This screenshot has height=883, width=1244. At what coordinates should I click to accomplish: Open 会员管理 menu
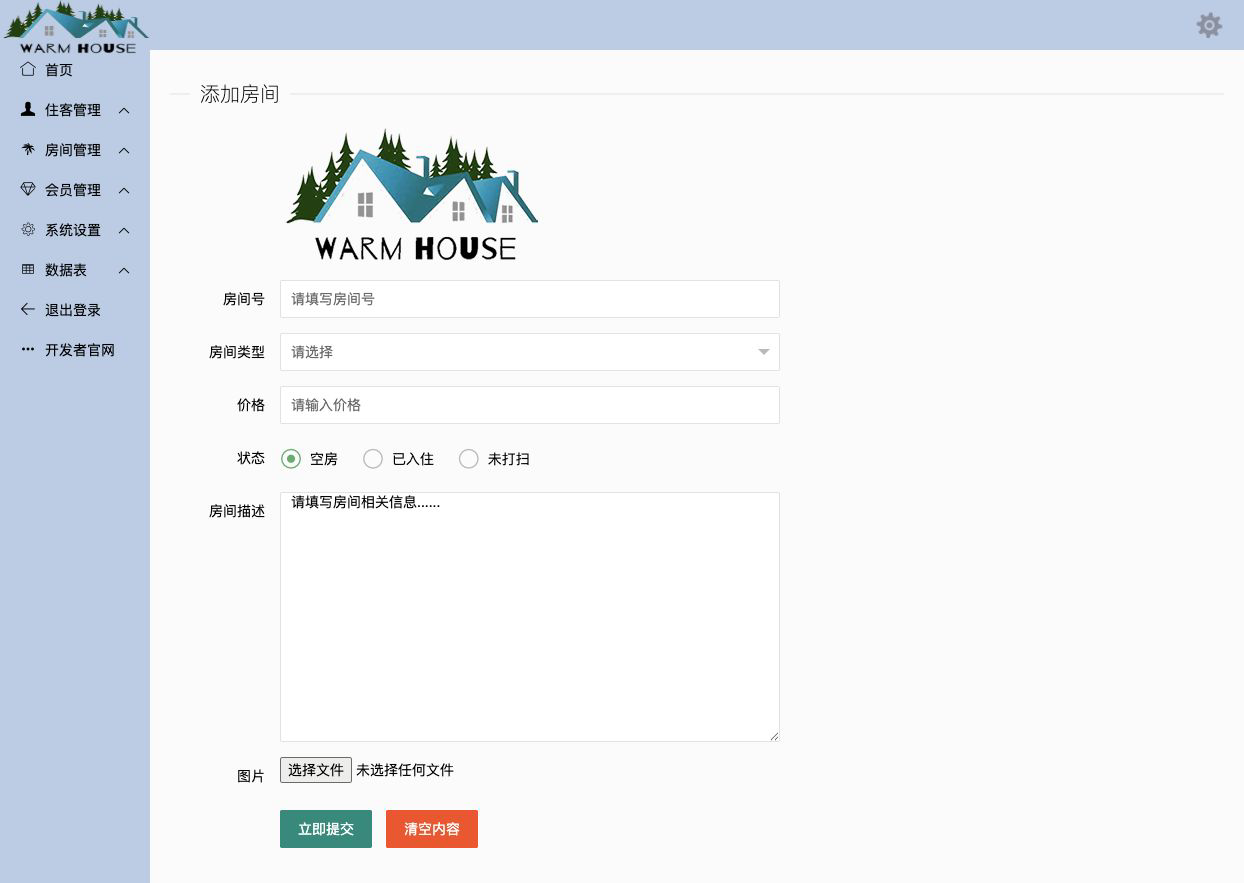pos(75,190)
